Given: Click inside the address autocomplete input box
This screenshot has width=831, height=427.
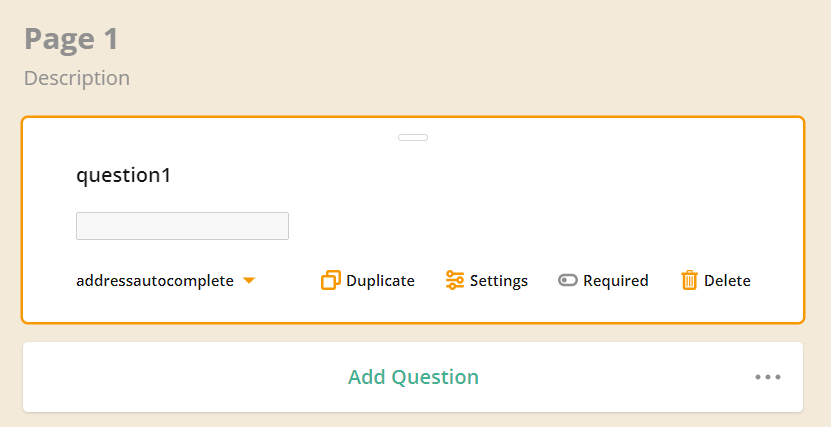Looking at the screenshot, I should (182, 226).
